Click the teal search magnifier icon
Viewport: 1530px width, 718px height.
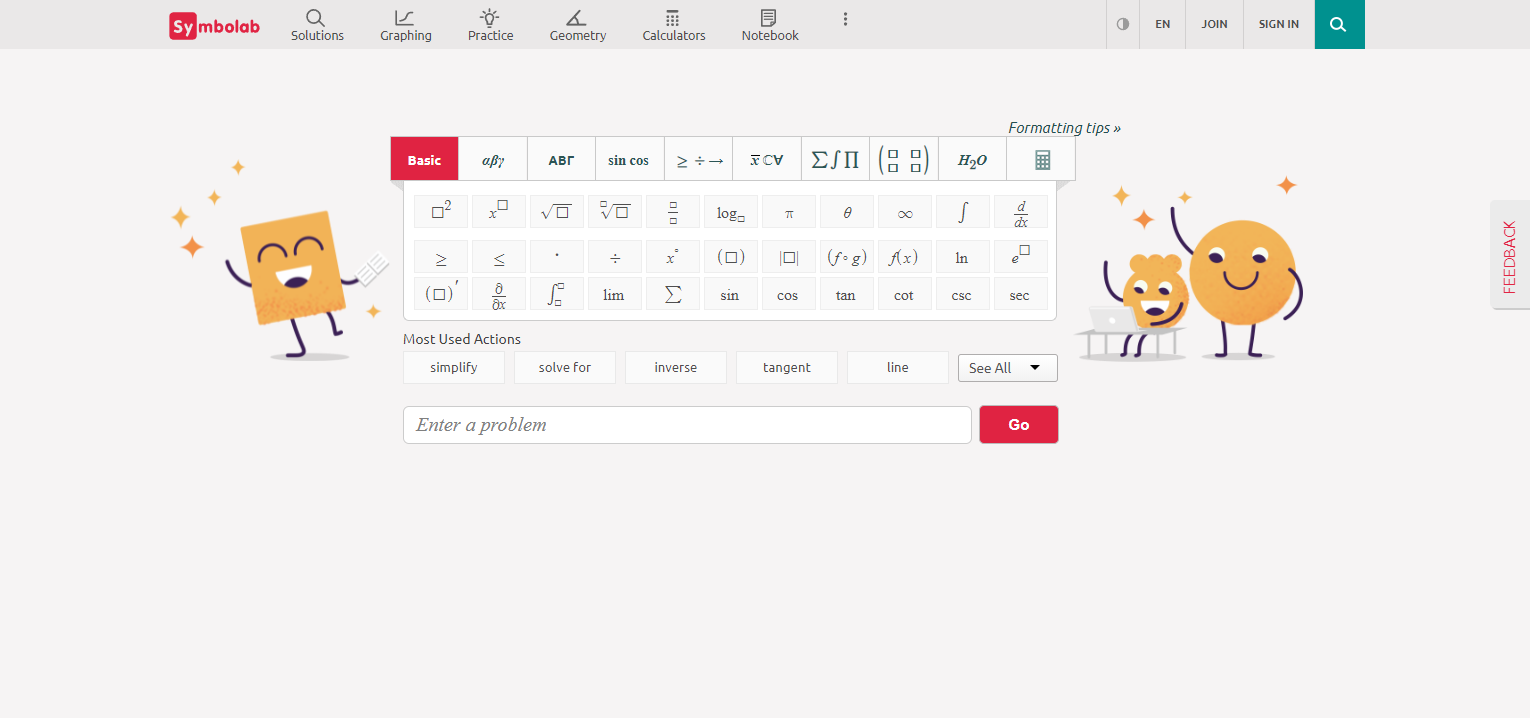1338,24
